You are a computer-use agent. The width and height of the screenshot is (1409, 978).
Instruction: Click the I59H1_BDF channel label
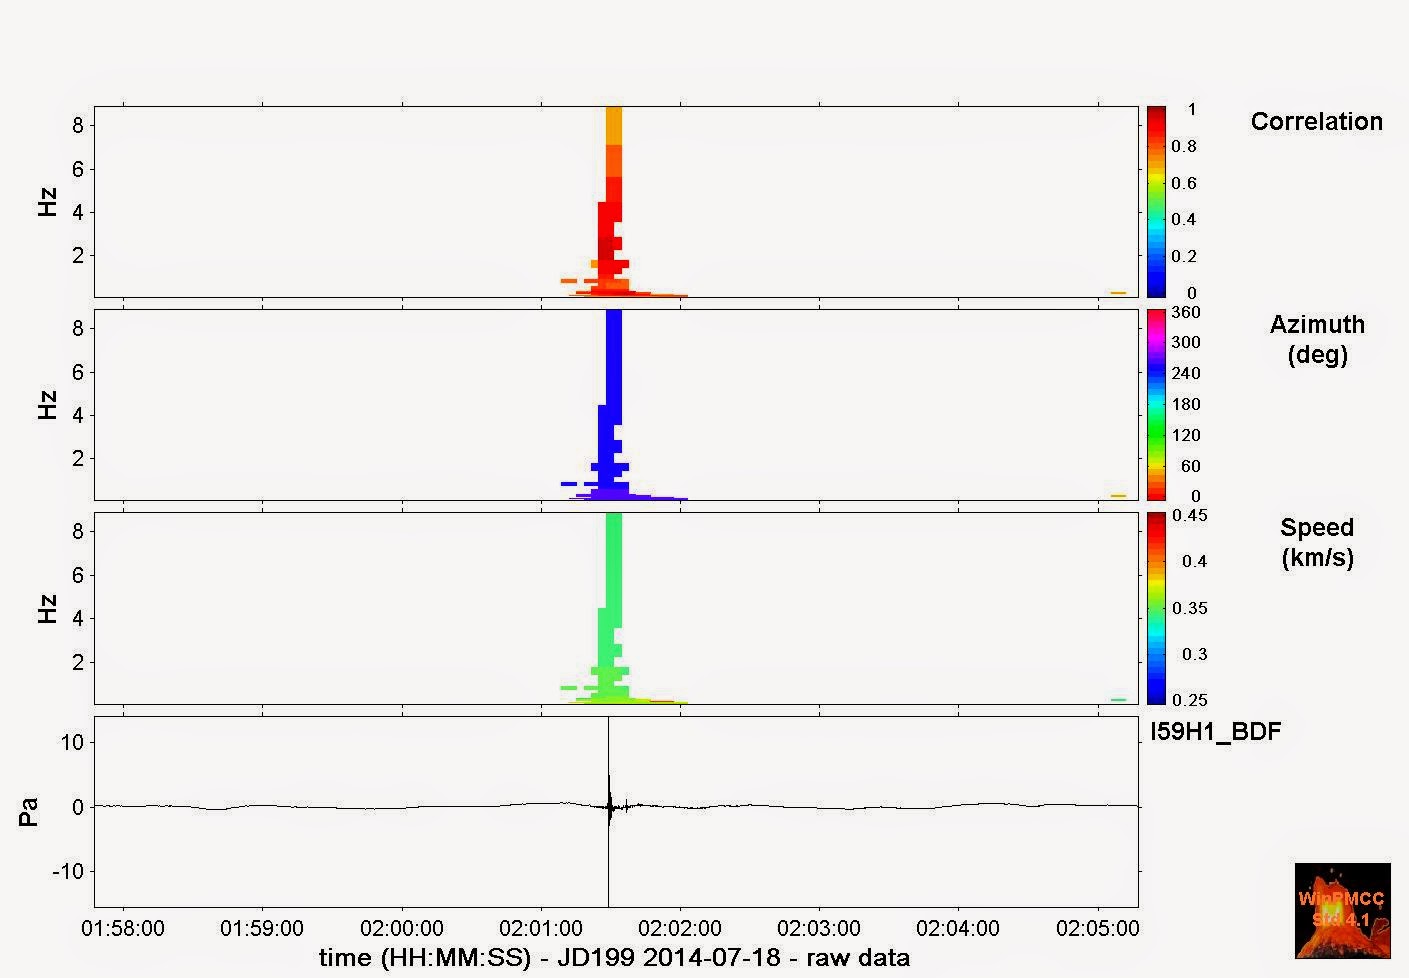click(1215, 731)
